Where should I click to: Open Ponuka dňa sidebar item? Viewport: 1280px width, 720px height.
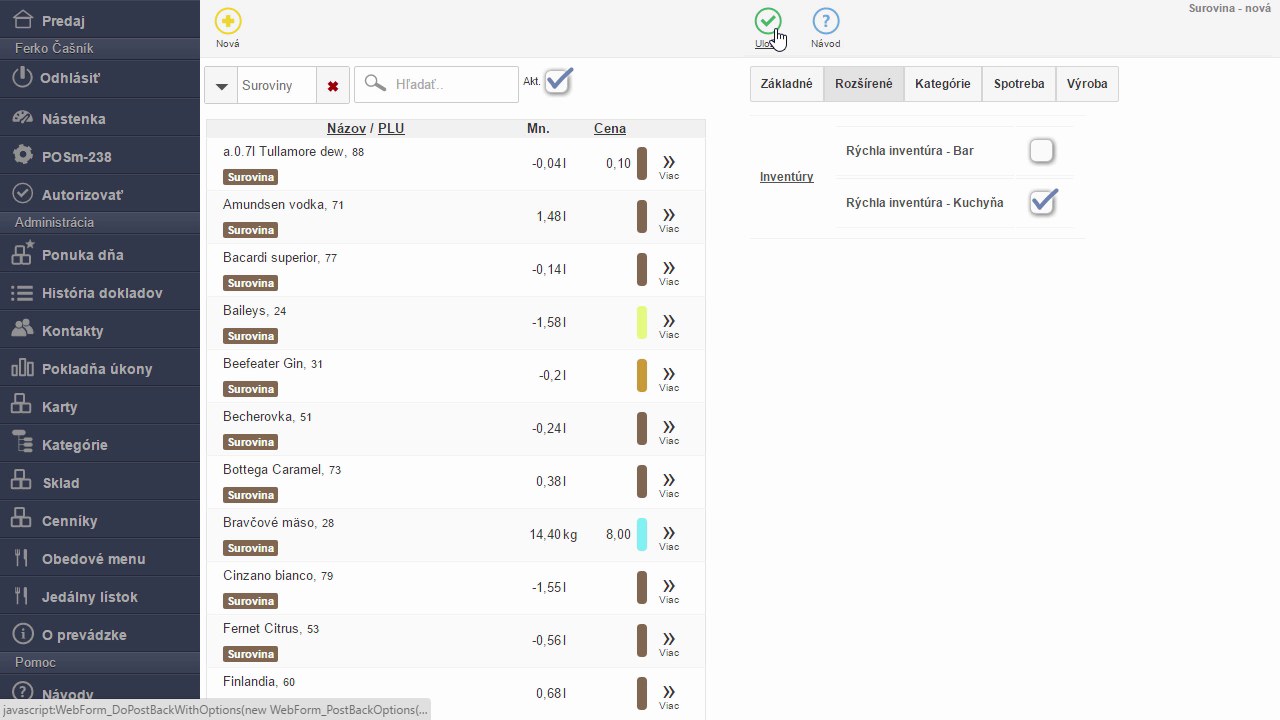tap(100, 255)
